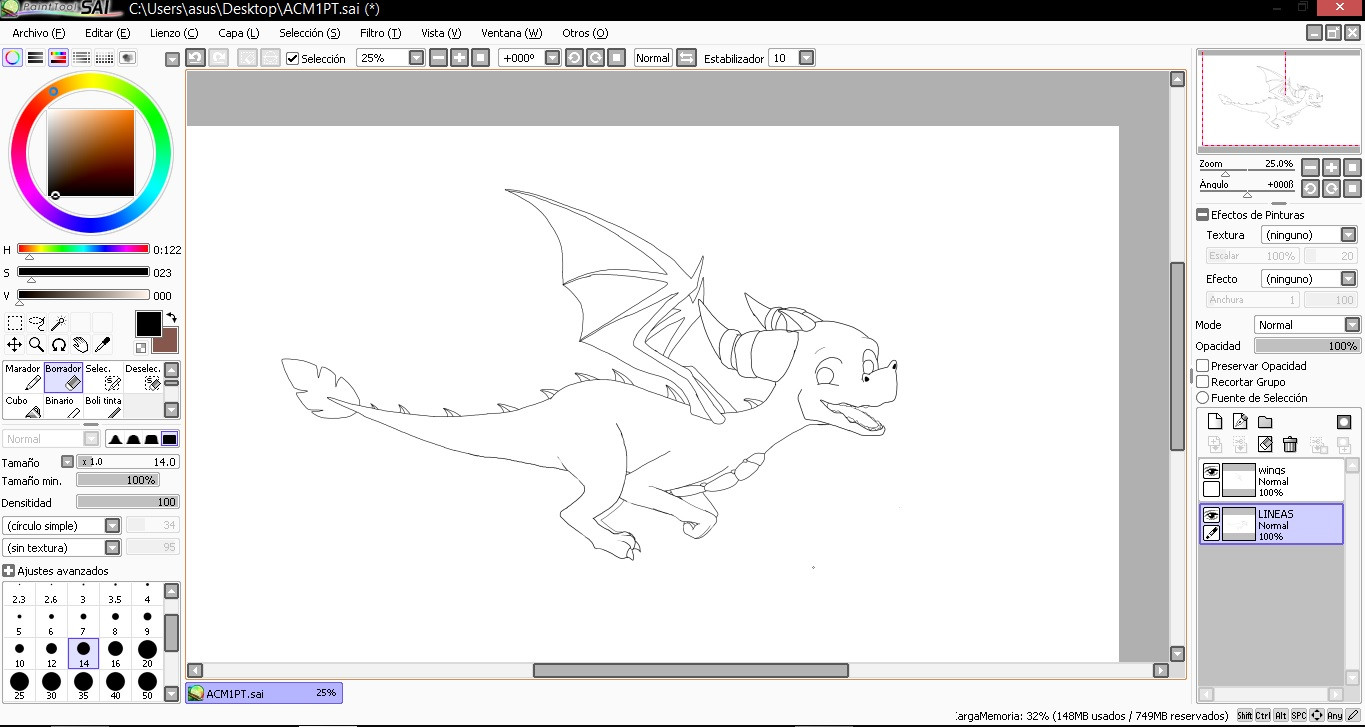The image size is (1365, 727).
Task: Expand Ajustes avanzados section
Action: (x=9, y=571)
